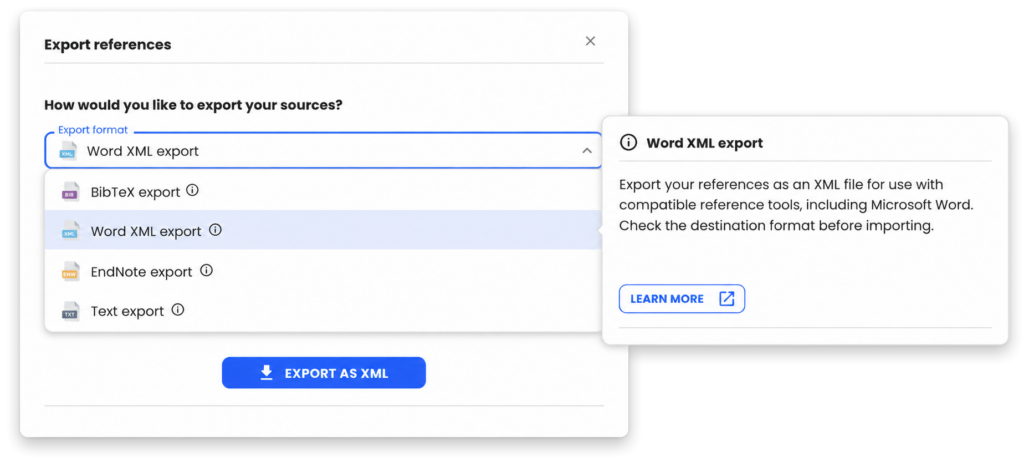Show info for BibTeX export
Image resolution: width=1024 pixels, height=472 pixels.
(192, 191)
